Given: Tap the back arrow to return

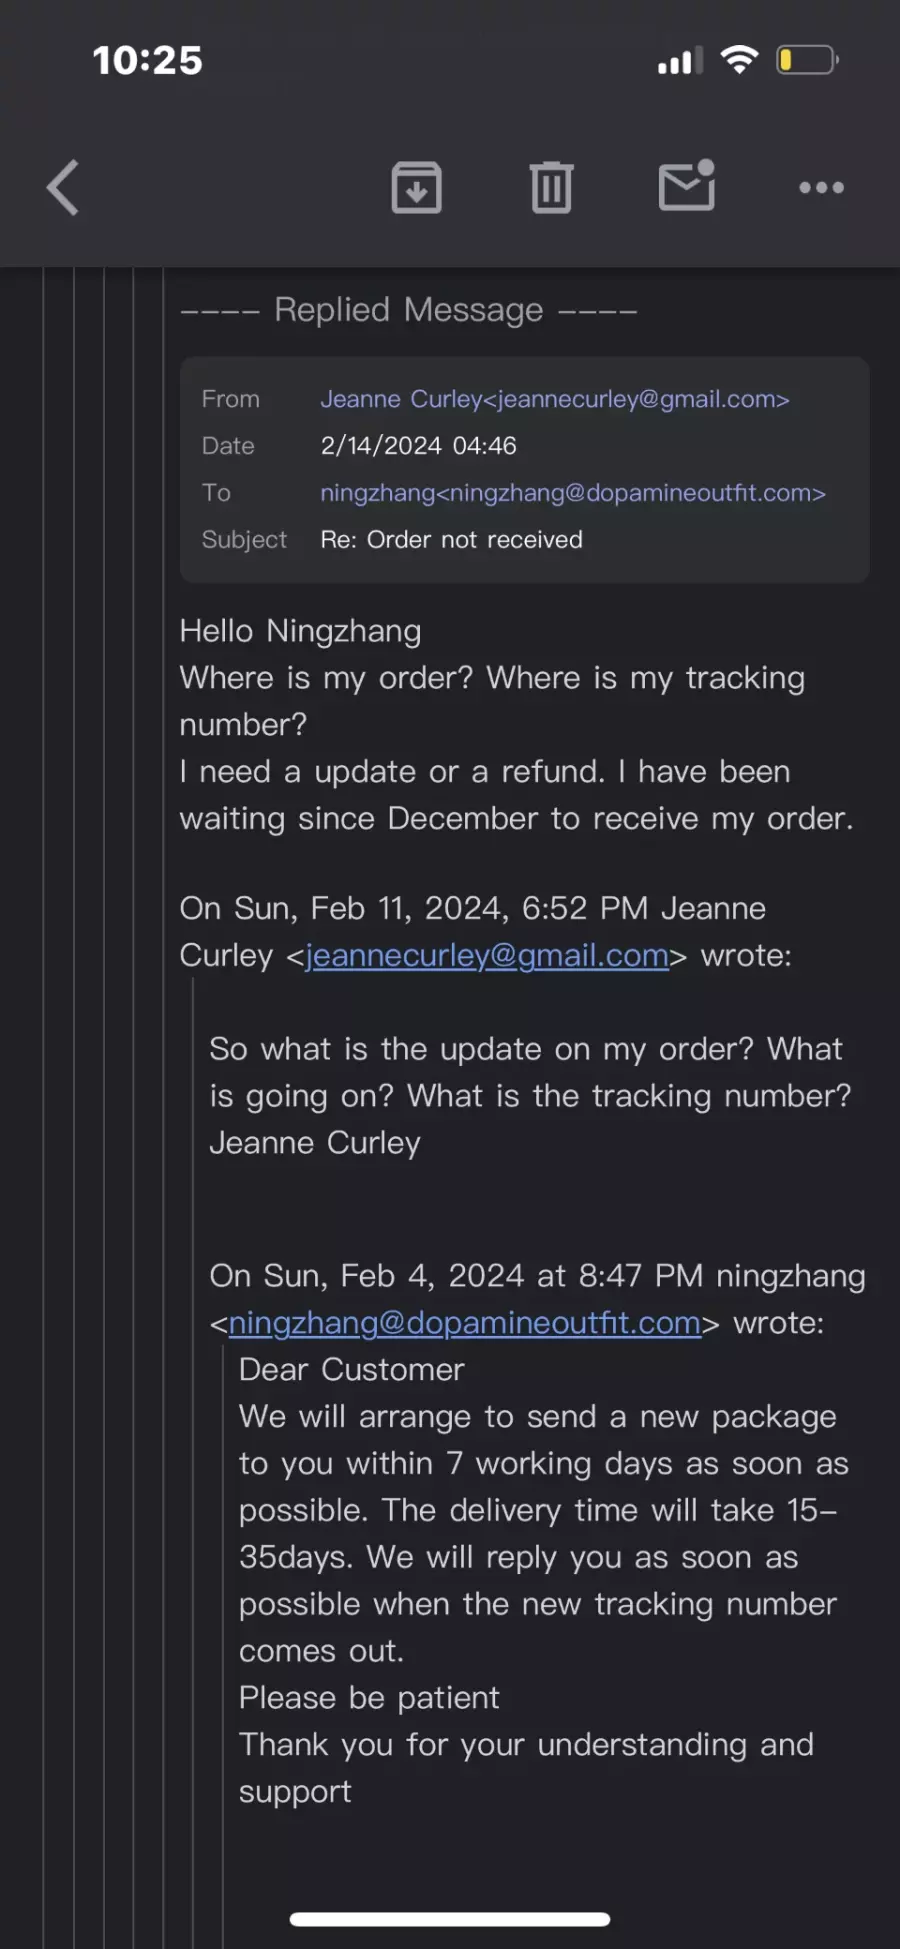Looking at the screenshot, I should 62,187.
